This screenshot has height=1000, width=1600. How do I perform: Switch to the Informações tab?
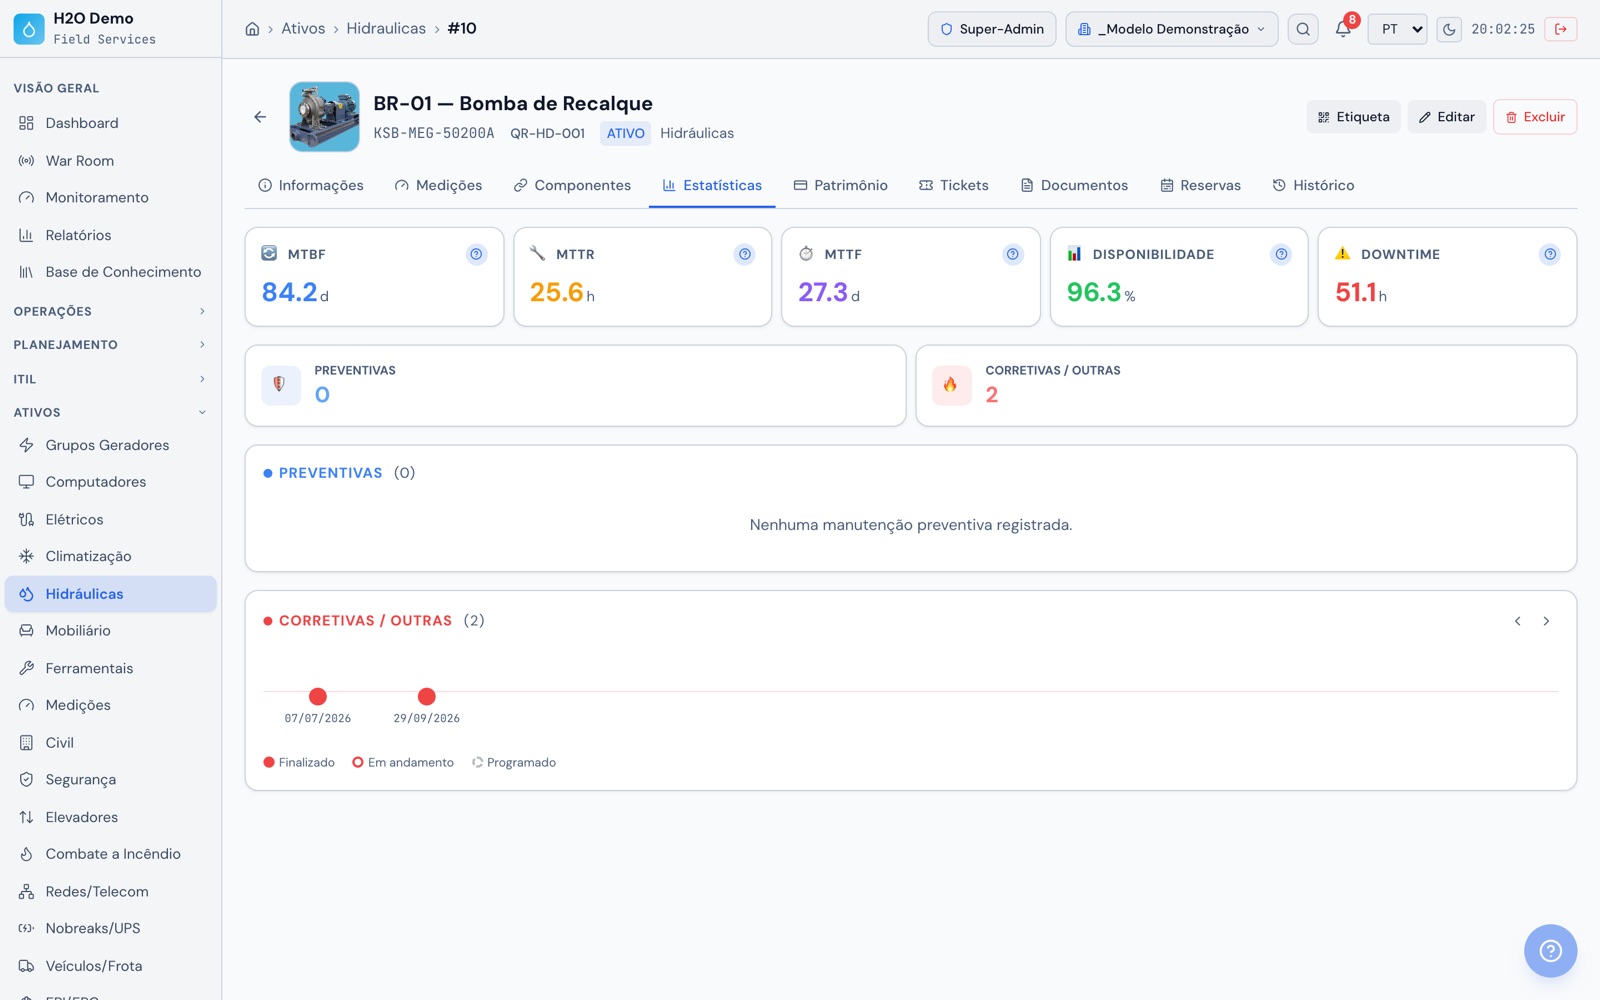(311, 185)
